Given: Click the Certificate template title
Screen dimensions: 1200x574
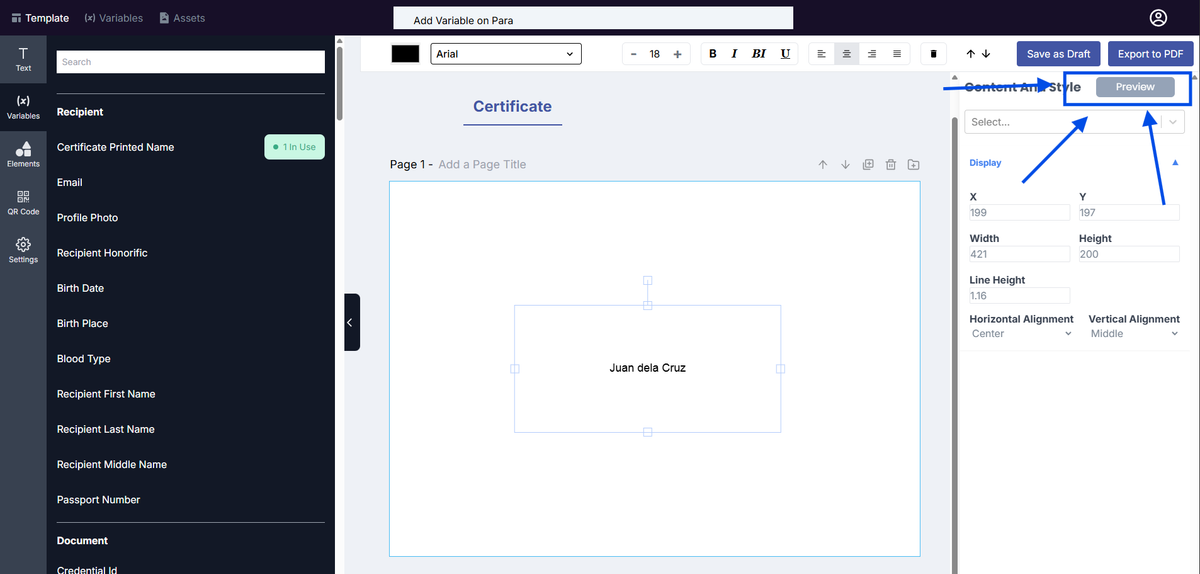Looking at the screenshot, I should click(x=512, y=106).
